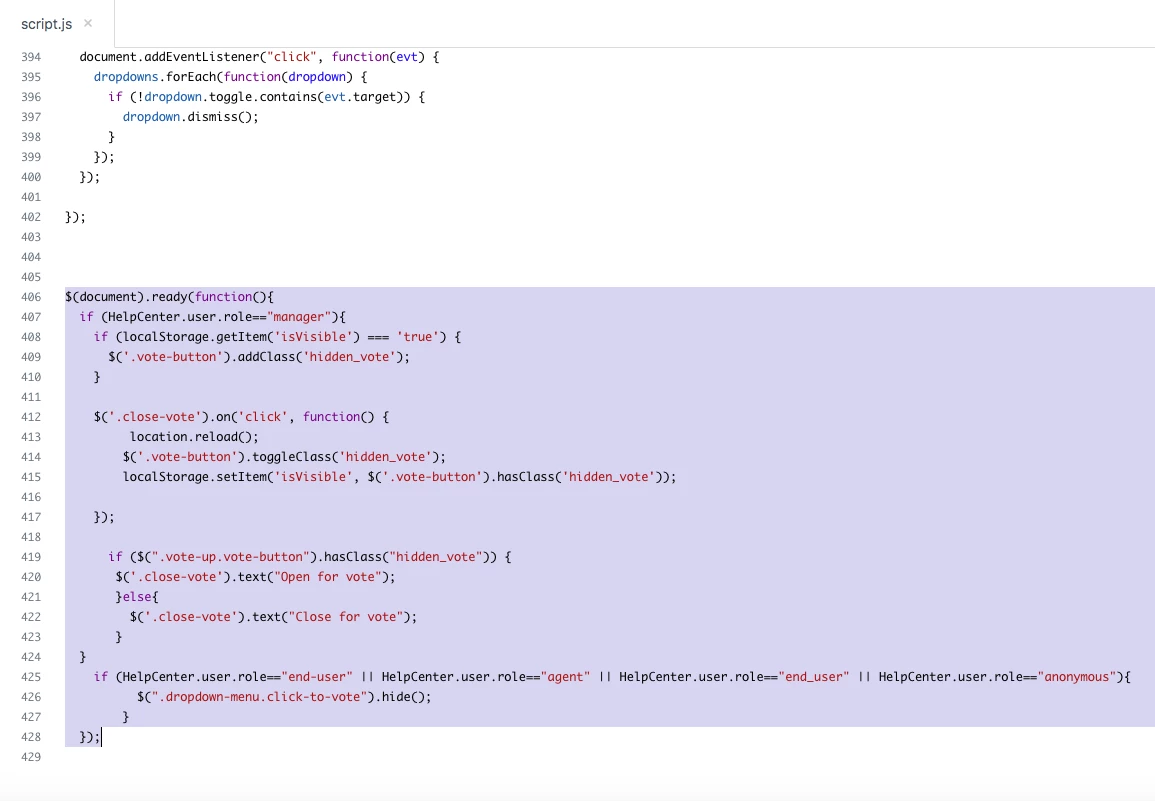This screenshot has width=1155, height=801.
Task: Click line number 419 in gutter
Action: tap(31, 557)
